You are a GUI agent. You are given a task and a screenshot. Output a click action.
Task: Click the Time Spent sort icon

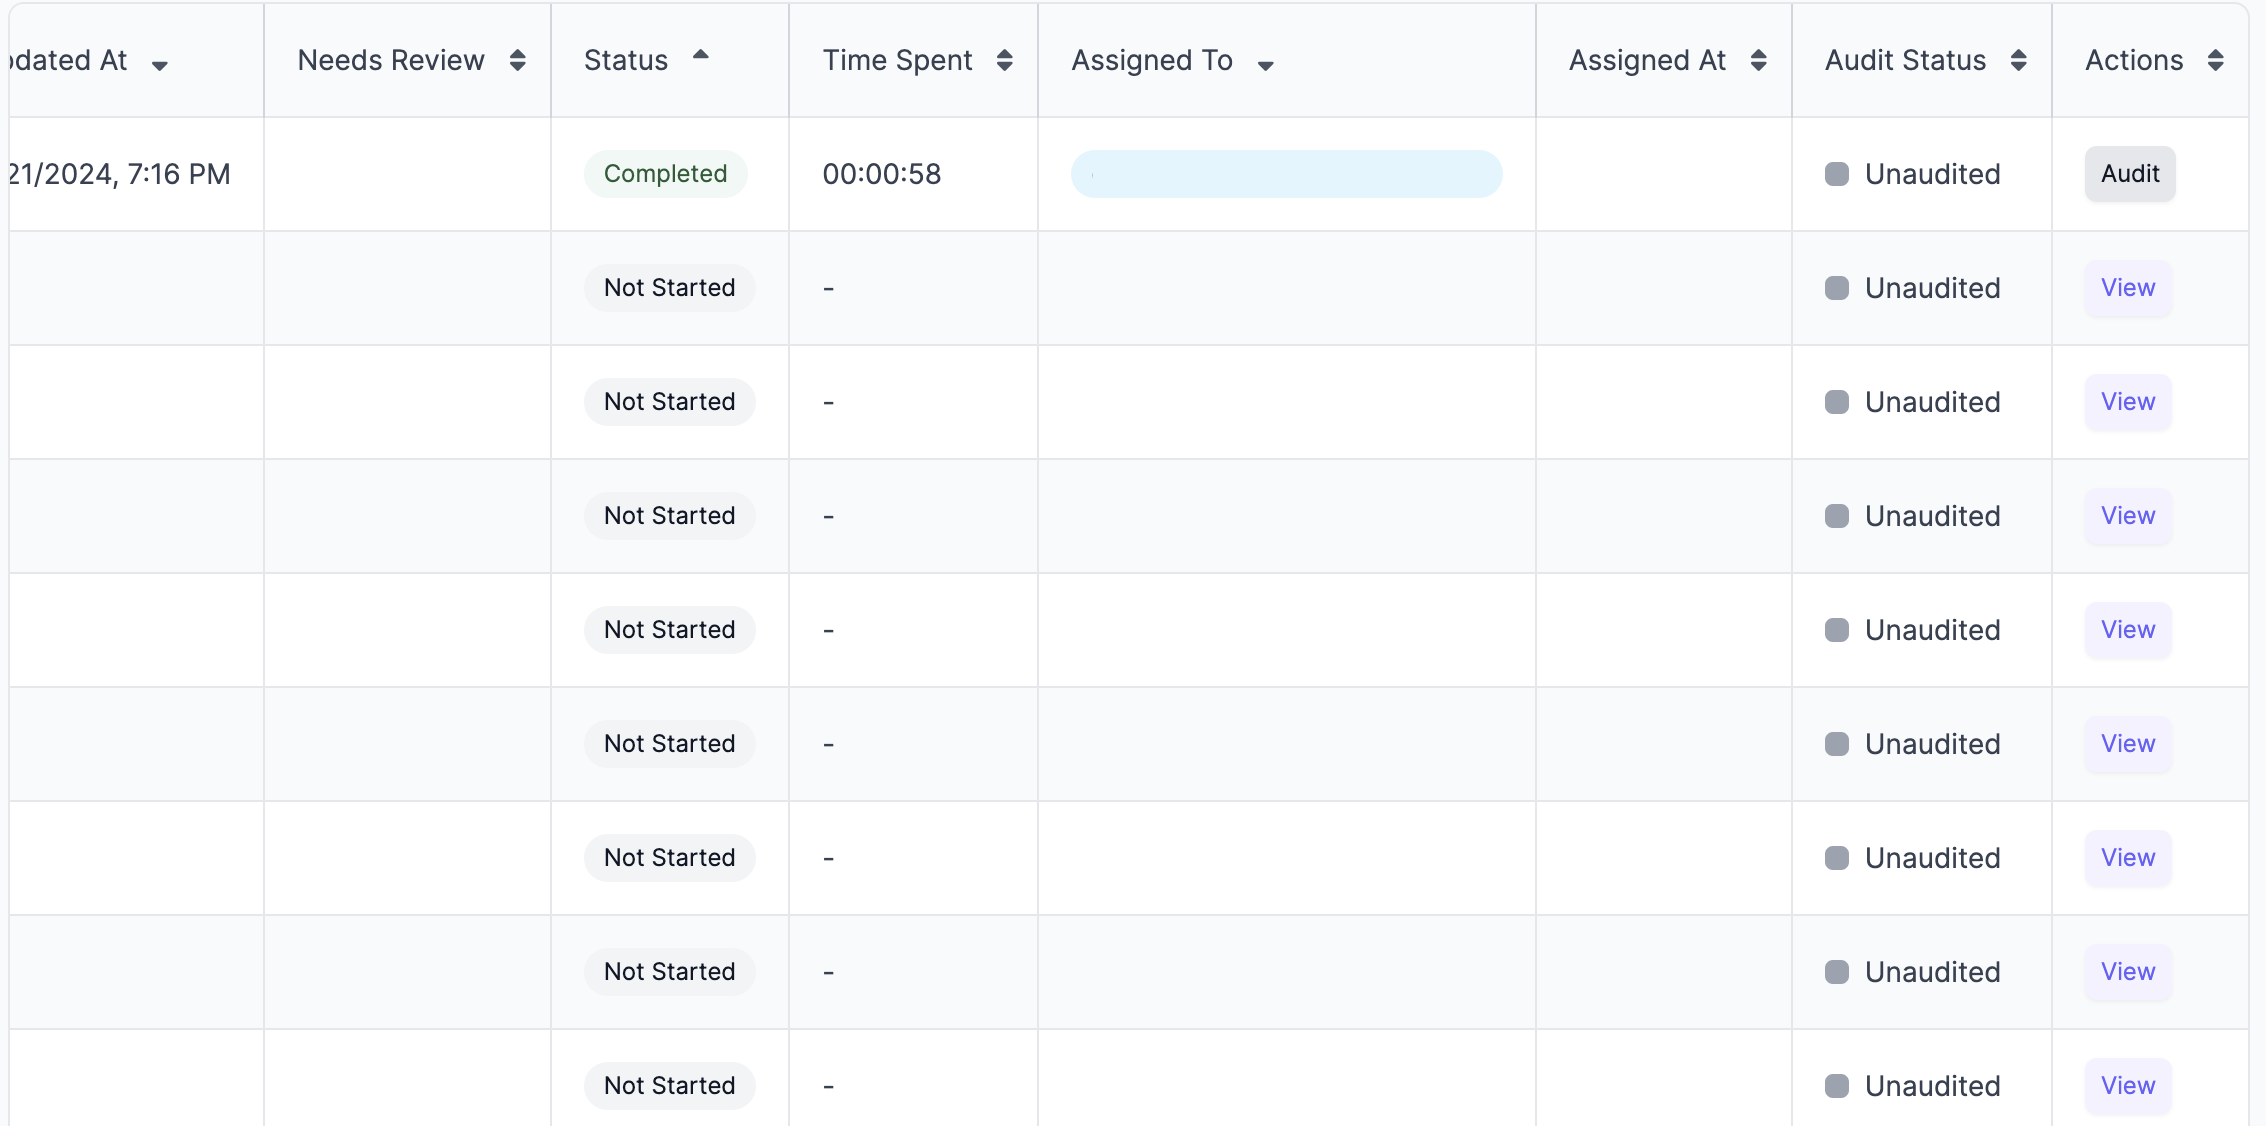(1004, 61)
